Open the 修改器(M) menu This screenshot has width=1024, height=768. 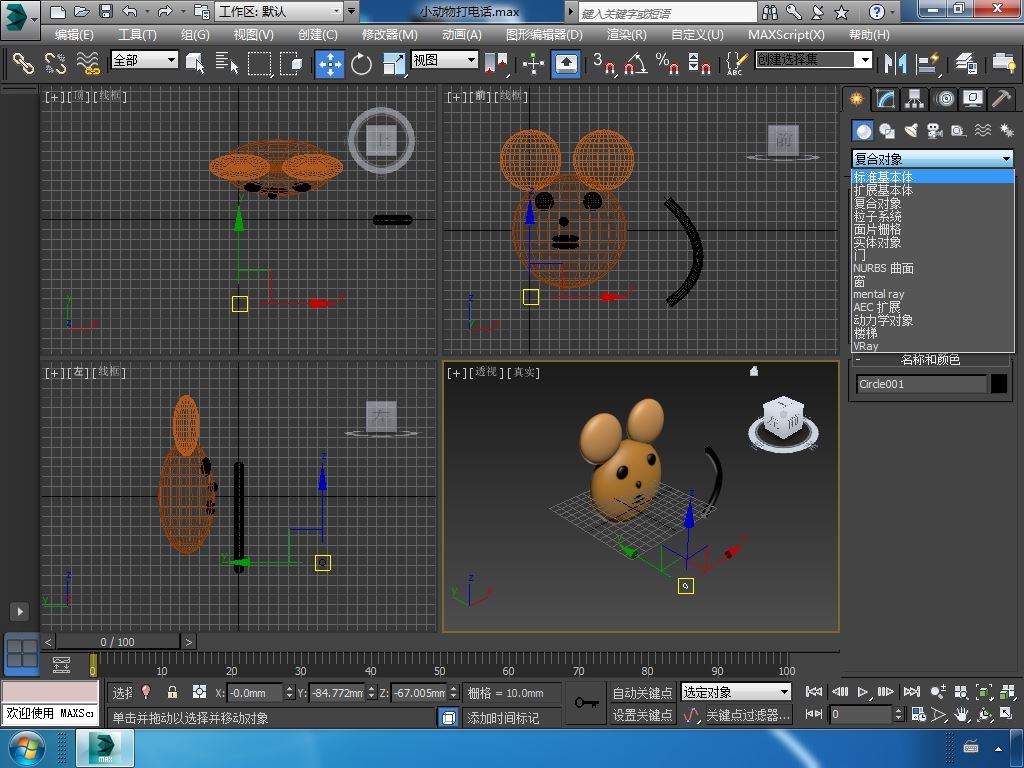coord(390,35)
